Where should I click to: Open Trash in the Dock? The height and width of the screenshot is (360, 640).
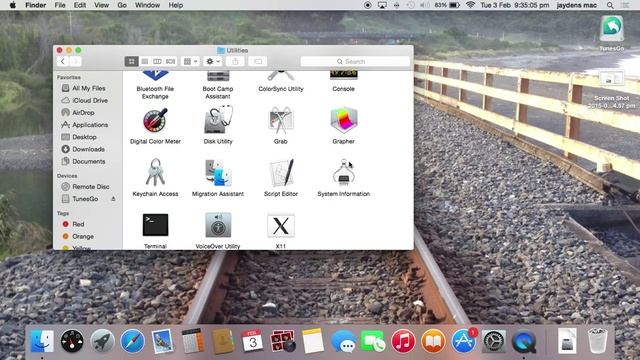tap(597, 340)
